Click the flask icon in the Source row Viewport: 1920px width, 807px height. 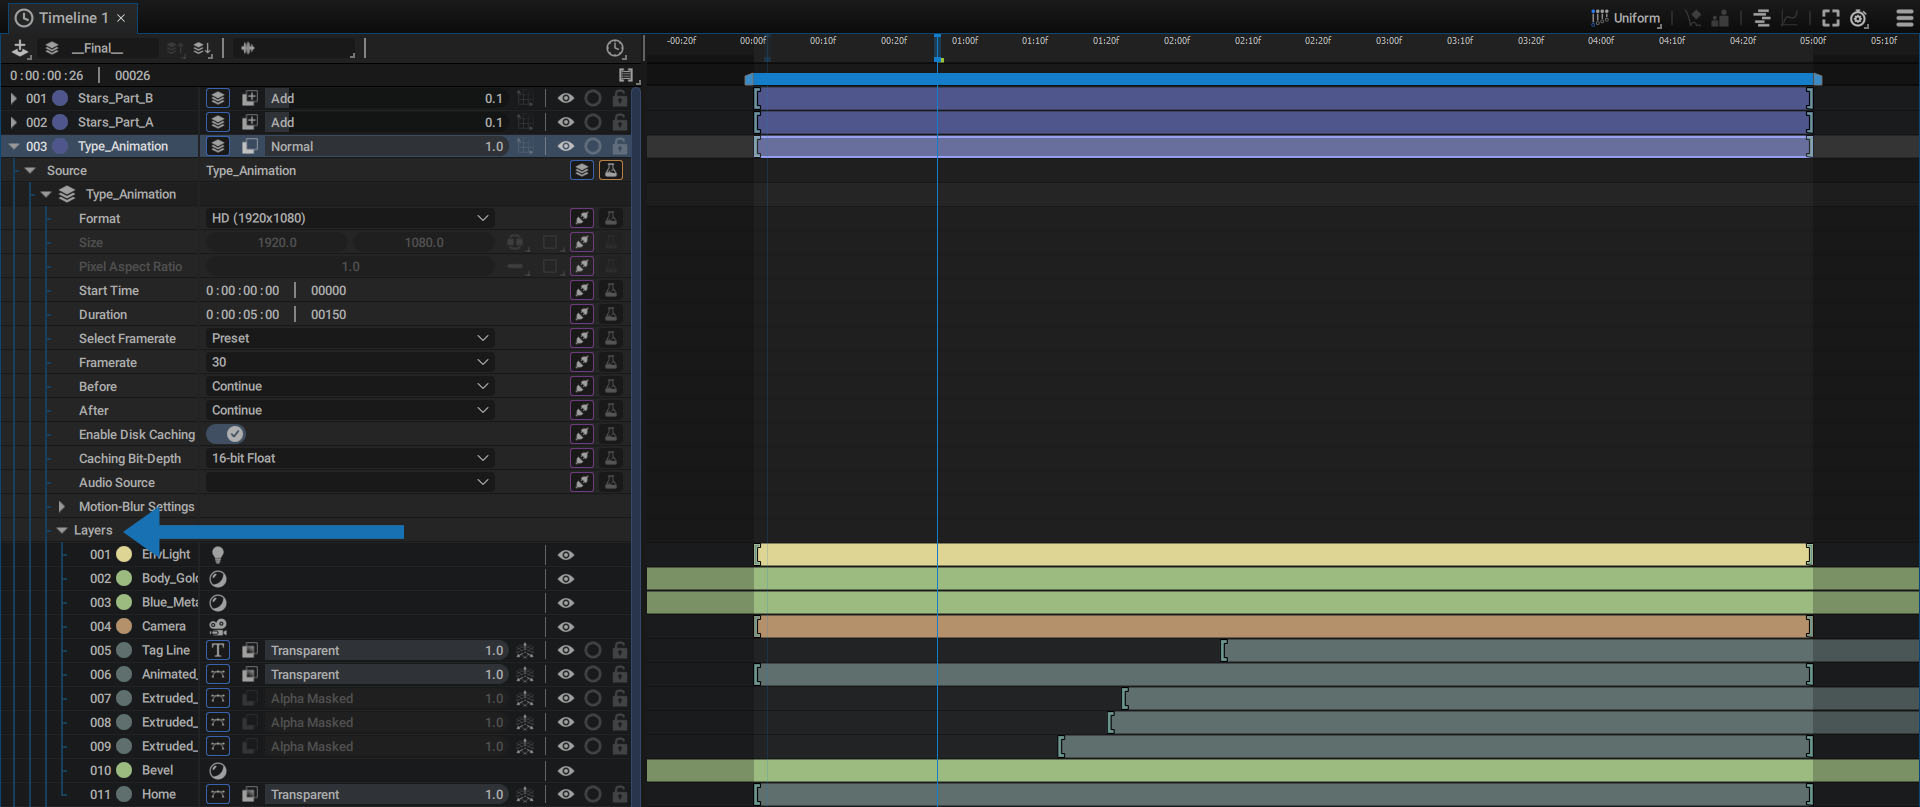tap(611, 170)
